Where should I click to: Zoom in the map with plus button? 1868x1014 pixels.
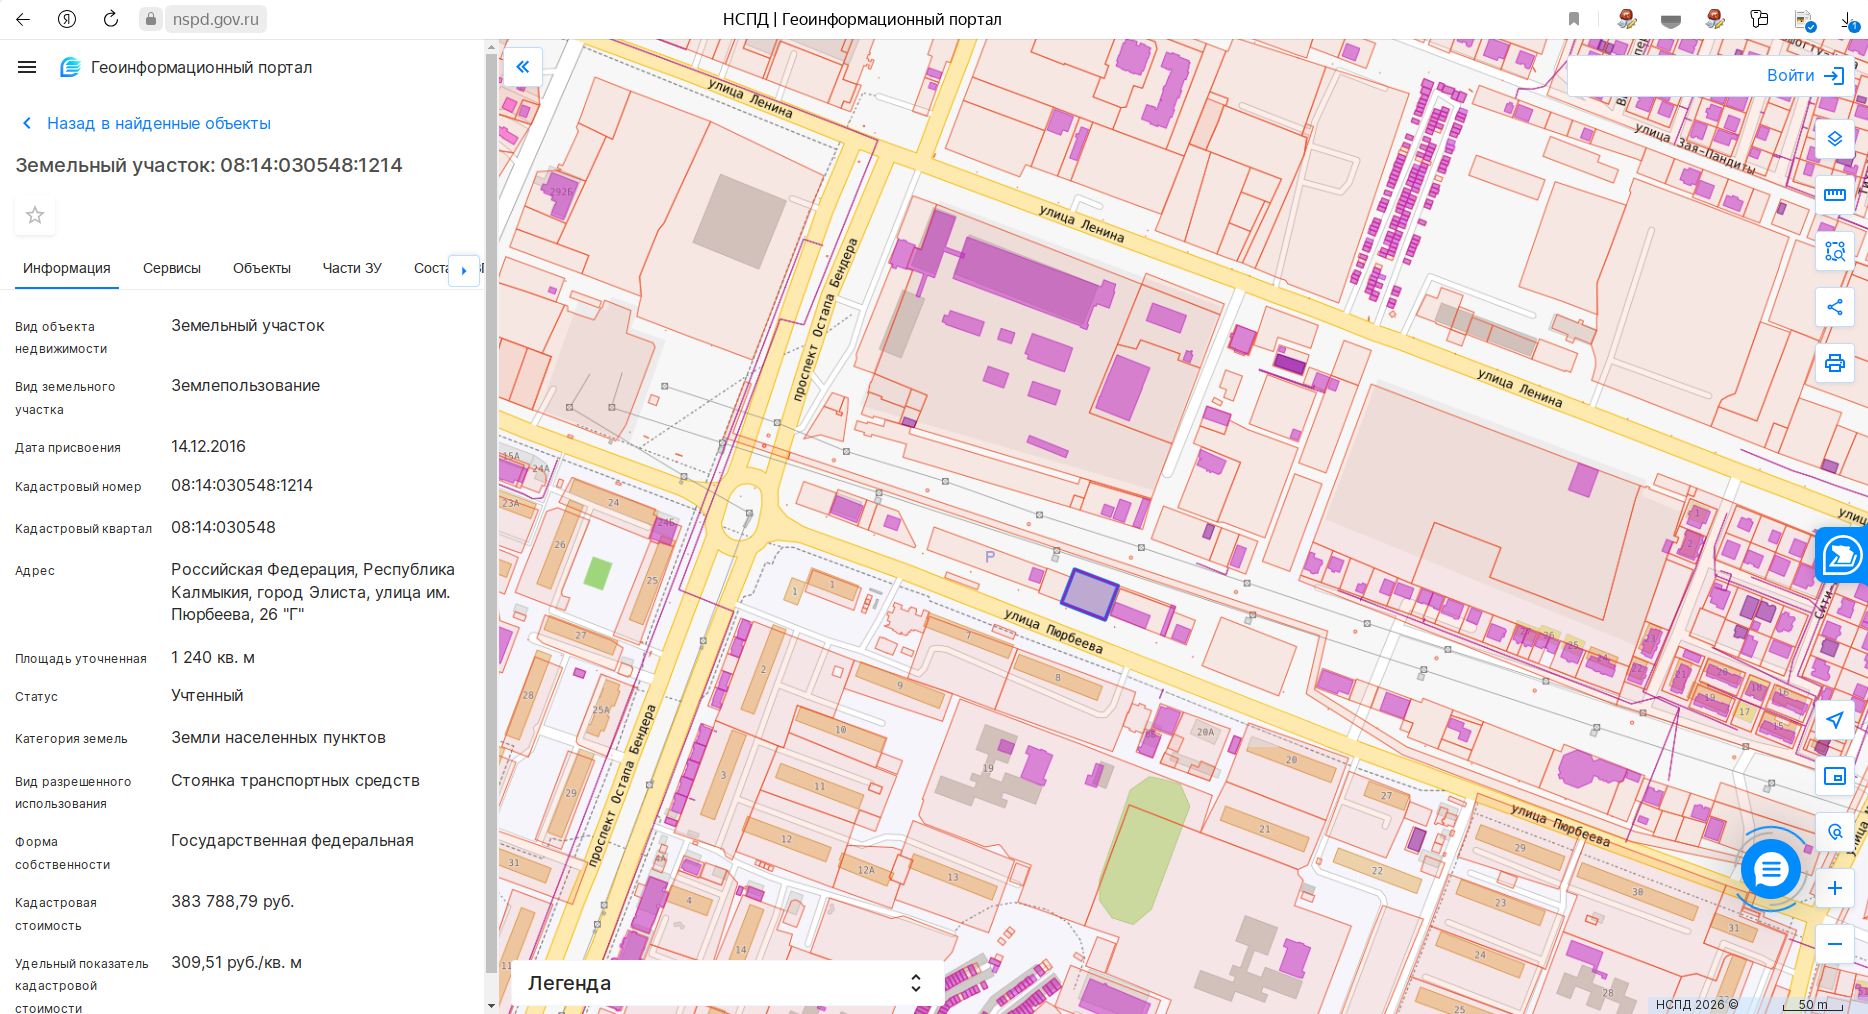point(1834,888)
